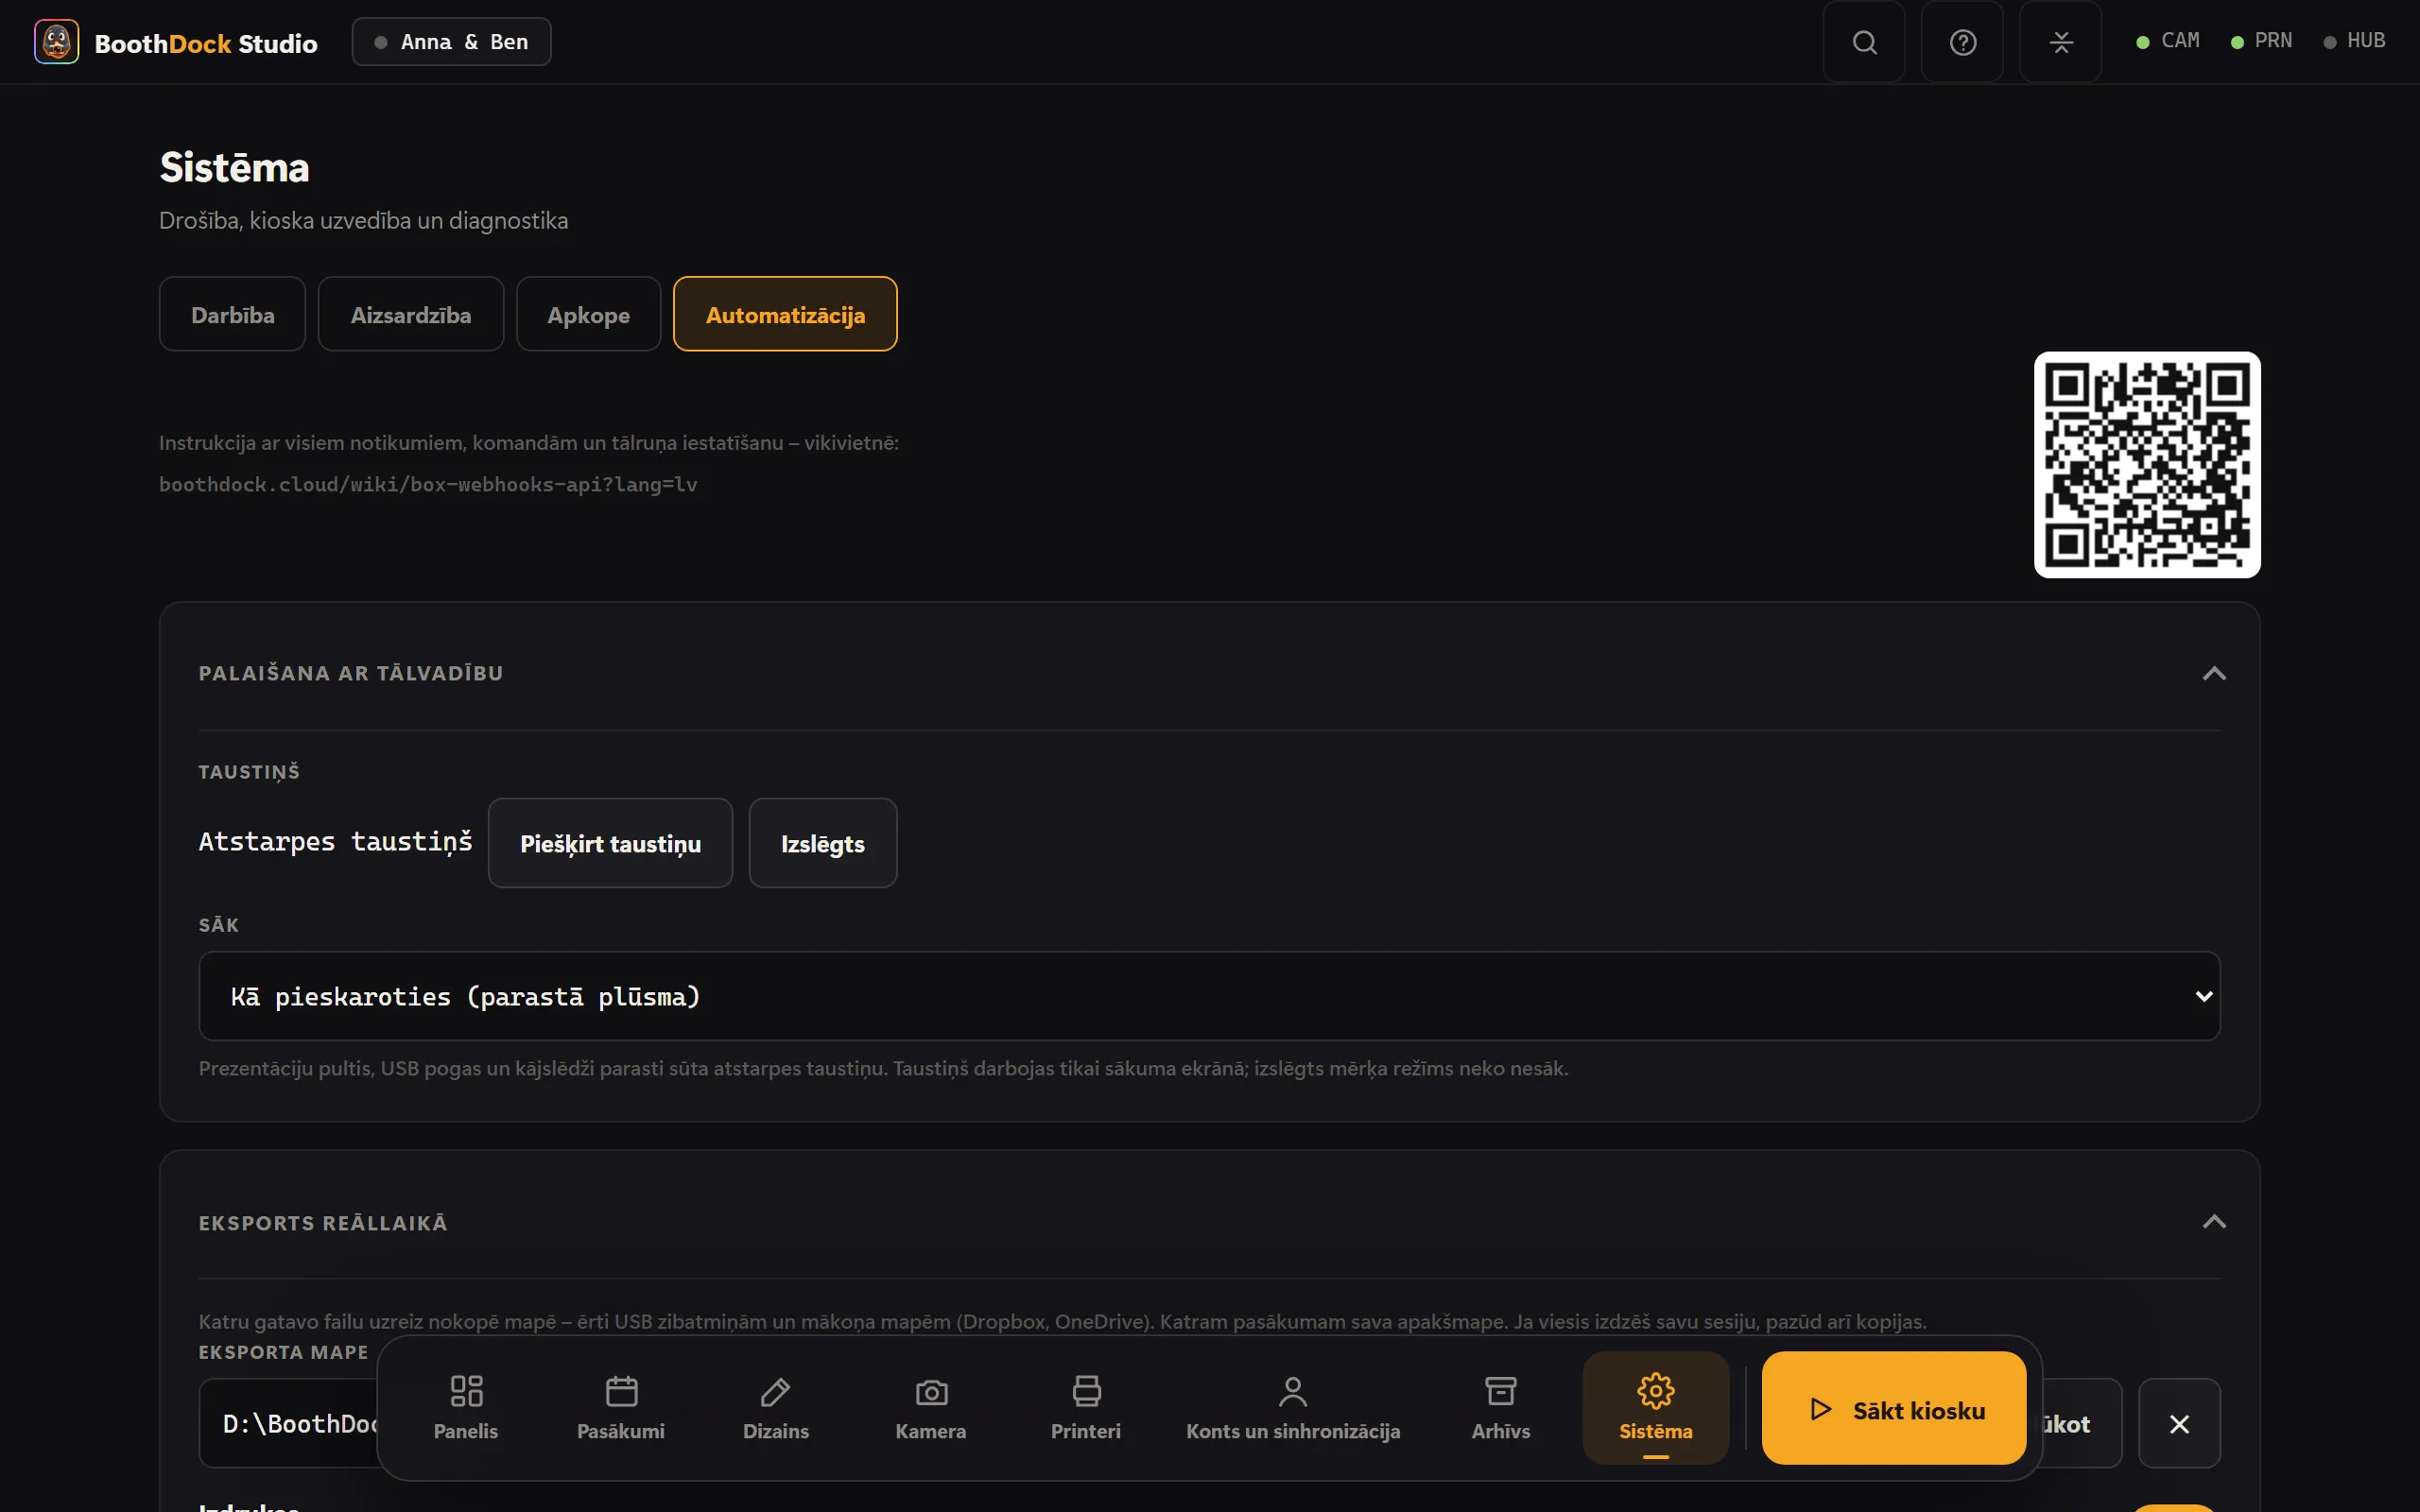2420x1512 pixels.
Task: Check the PRN status indicator
Action: 2261,41
